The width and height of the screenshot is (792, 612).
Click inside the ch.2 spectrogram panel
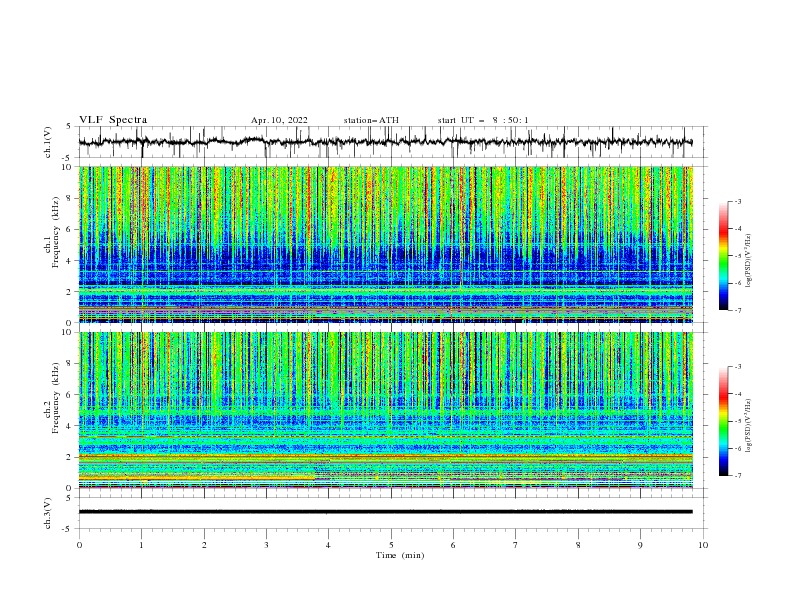pyautogui.click(x=386, y=410)
